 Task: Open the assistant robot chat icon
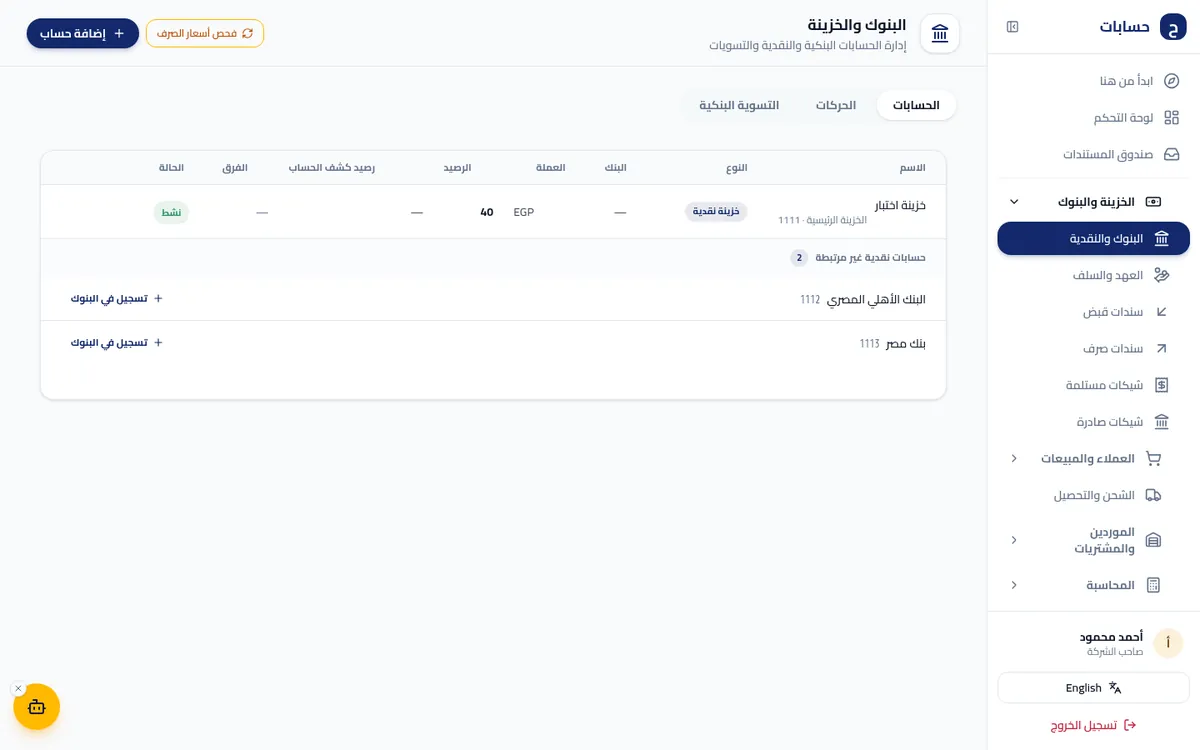click(x=37, y=707)
